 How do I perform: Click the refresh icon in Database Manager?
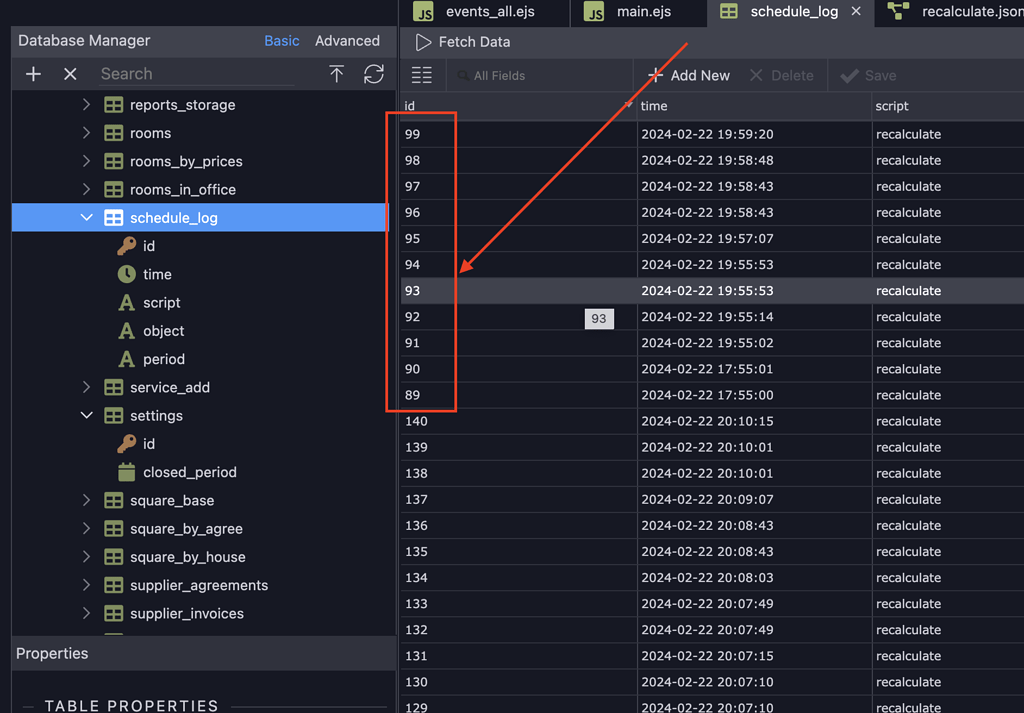[374, 74]
